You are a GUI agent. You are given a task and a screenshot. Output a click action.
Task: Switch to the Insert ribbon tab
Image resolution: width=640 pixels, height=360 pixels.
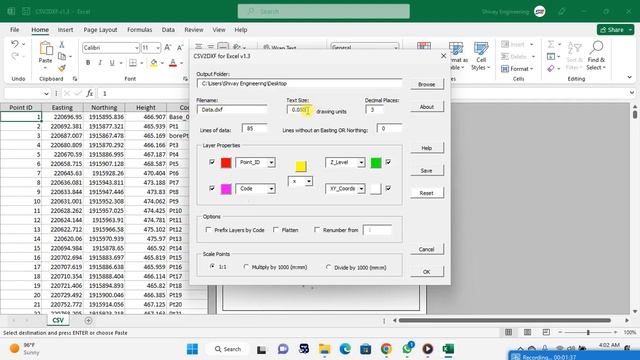(65, 30)
